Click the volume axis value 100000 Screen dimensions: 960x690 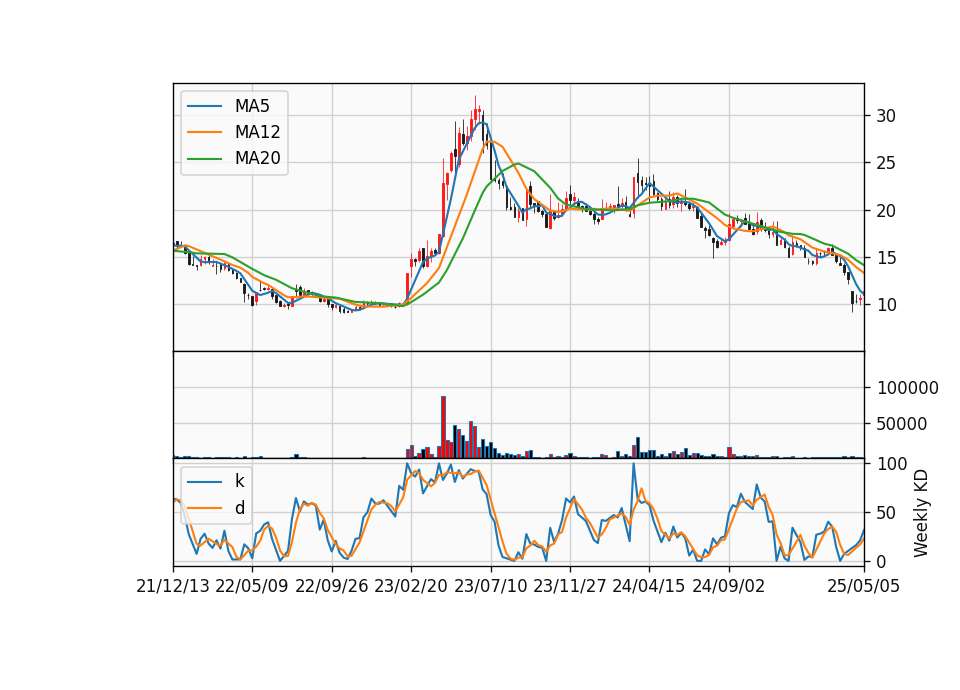click(x=907, y=388)
